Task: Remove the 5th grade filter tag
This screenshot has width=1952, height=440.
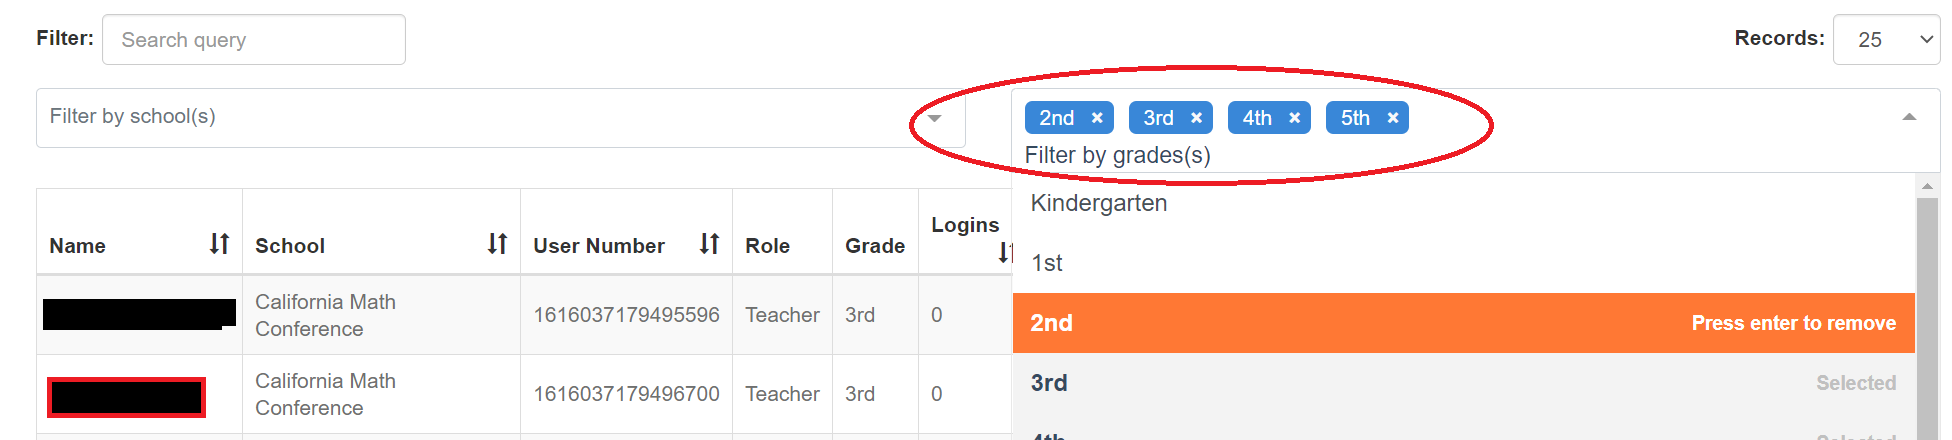Action: pos(1392,118)
